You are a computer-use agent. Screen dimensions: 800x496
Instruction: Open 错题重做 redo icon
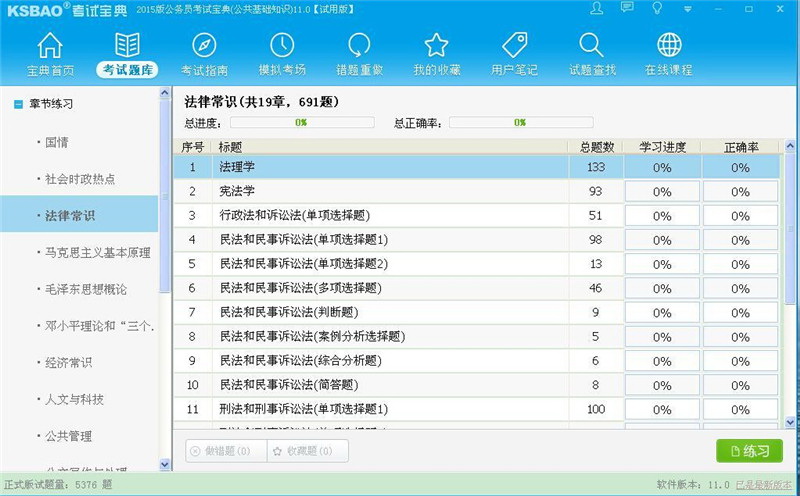tap(359, 54)
